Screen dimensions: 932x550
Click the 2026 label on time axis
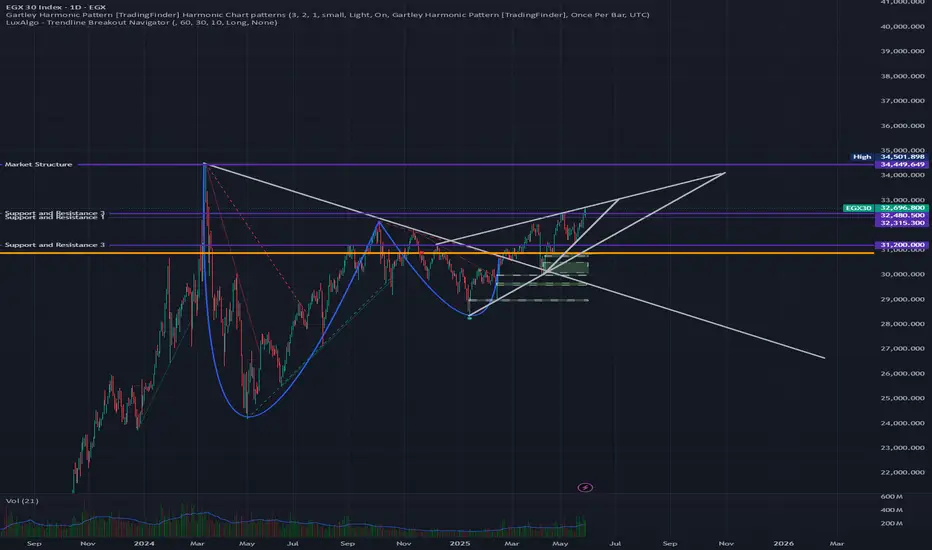pos(783,543)
